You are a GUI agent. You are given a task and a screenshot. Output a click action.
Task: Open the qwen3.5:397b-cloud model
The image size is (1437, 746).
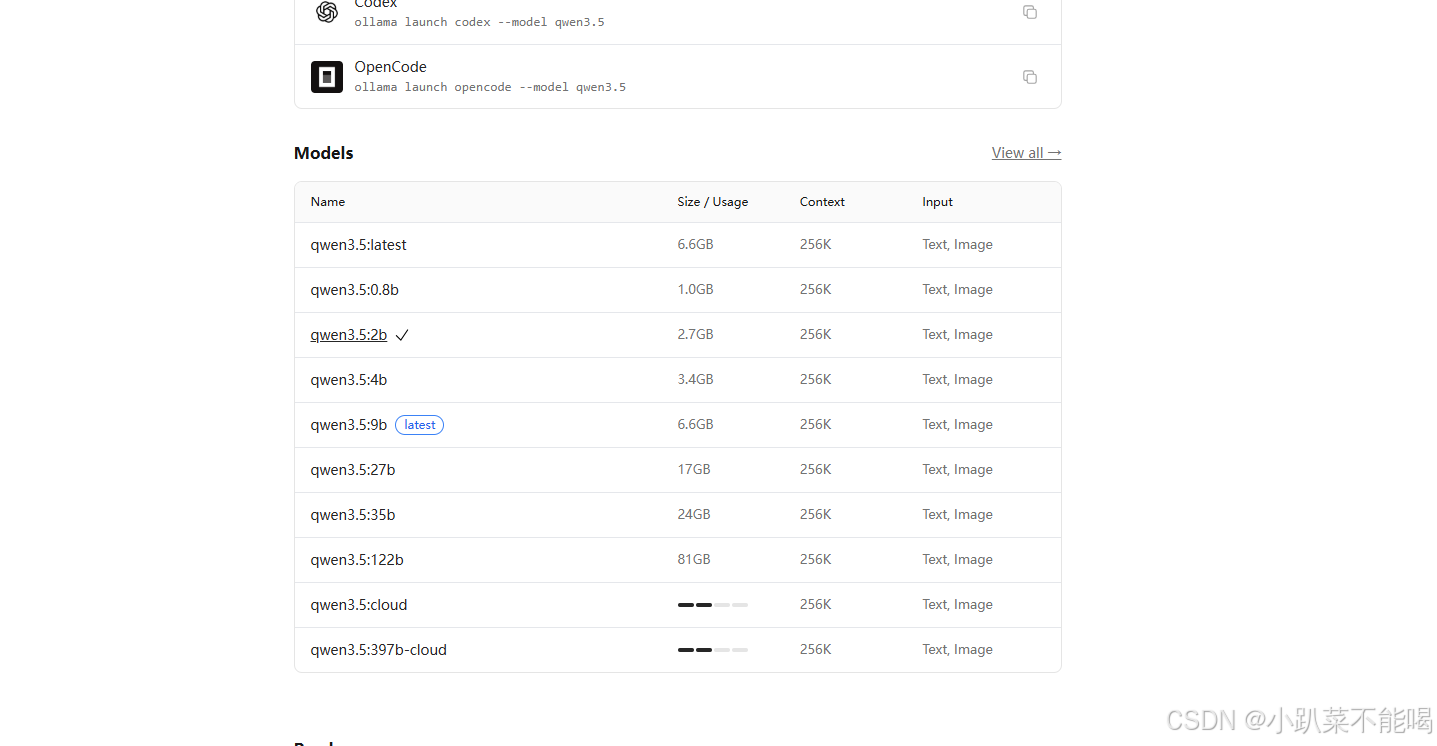click(379, 650)
